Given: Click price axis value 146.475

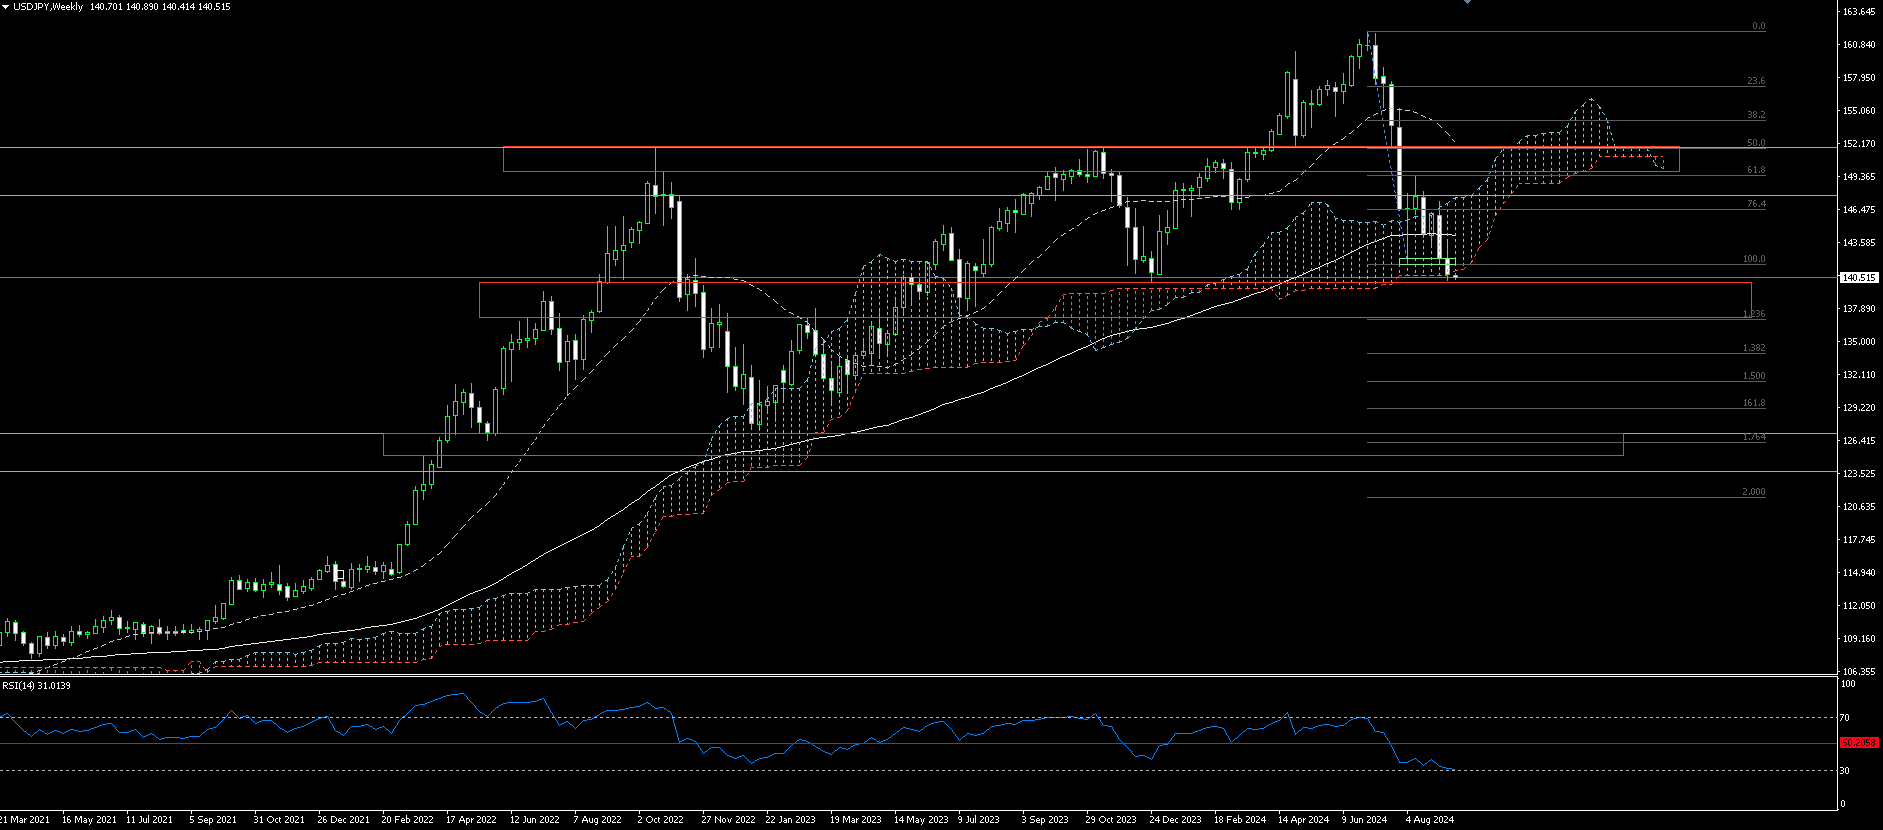Looking at the screenshot, I should (1859, 210).
